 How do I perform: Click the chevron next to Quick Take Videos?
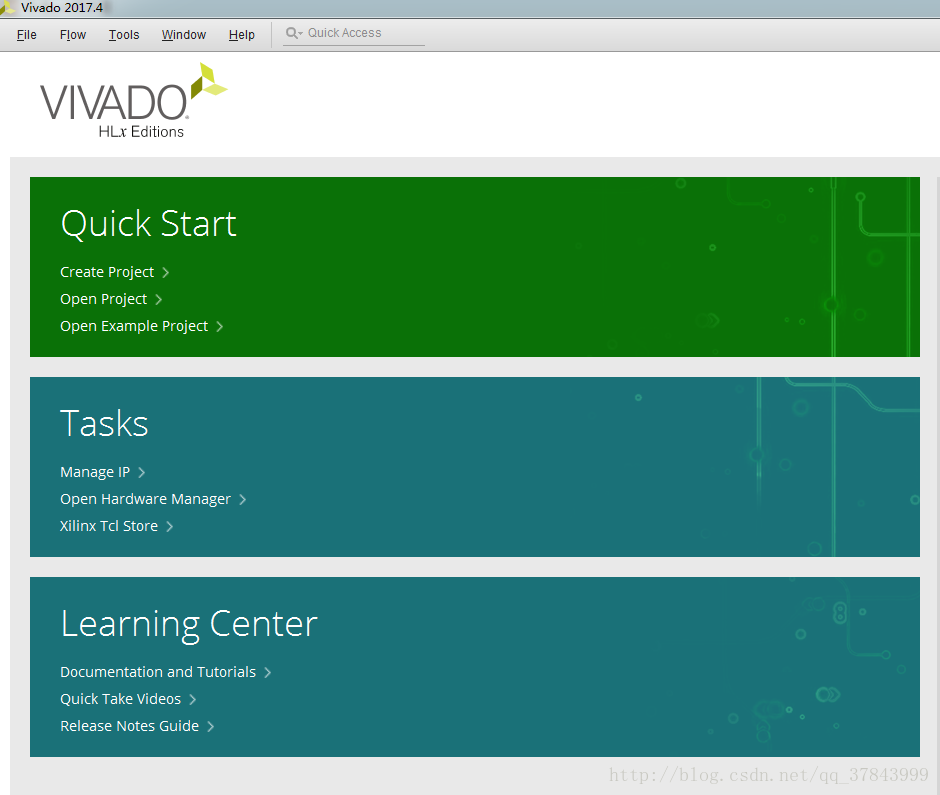point(192,700)
